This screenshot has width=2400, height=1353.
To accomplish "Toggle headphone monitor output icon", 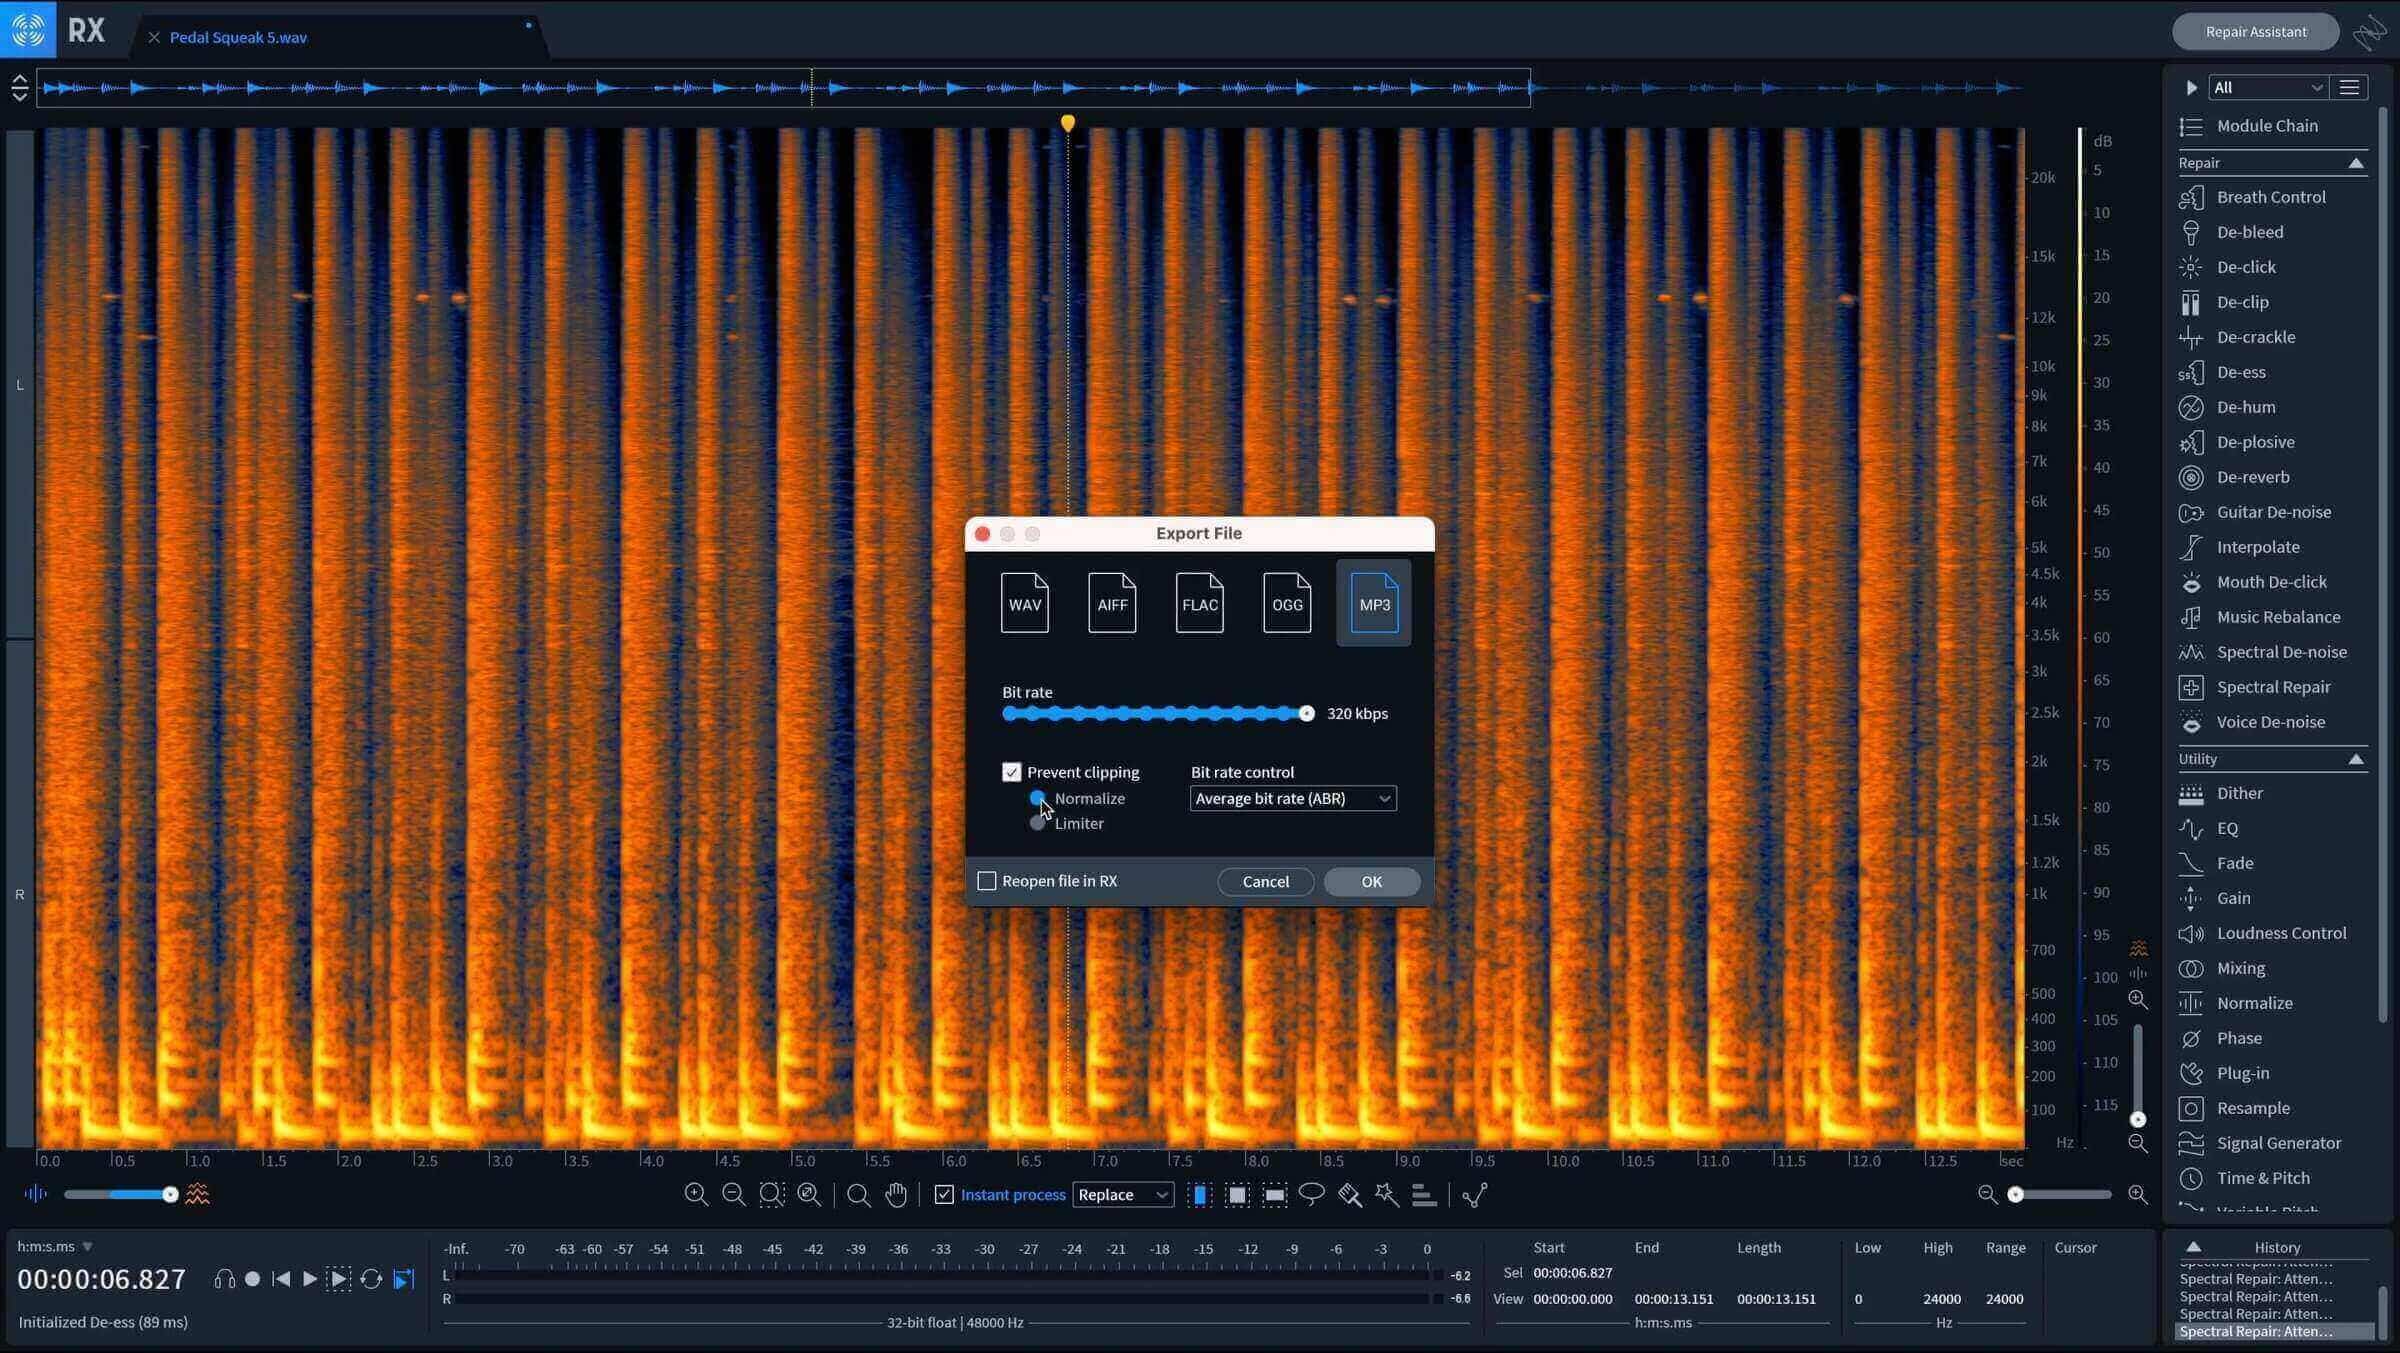I will click(x=224, y=1279).
